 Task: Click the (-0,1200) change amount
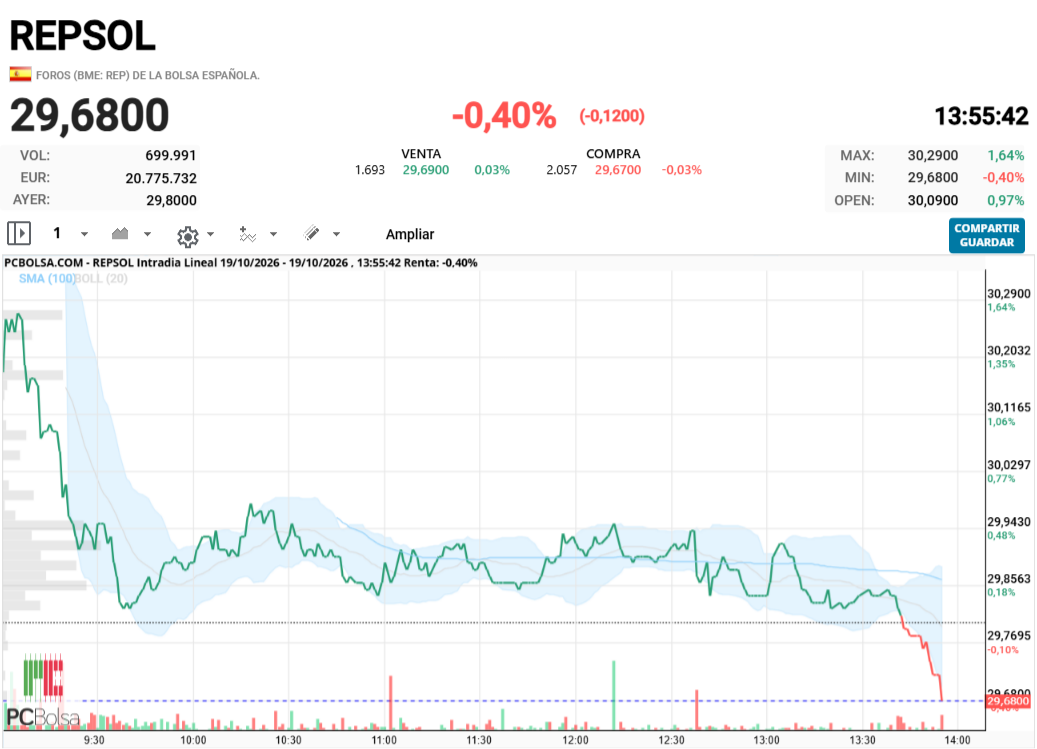[612, 116]
